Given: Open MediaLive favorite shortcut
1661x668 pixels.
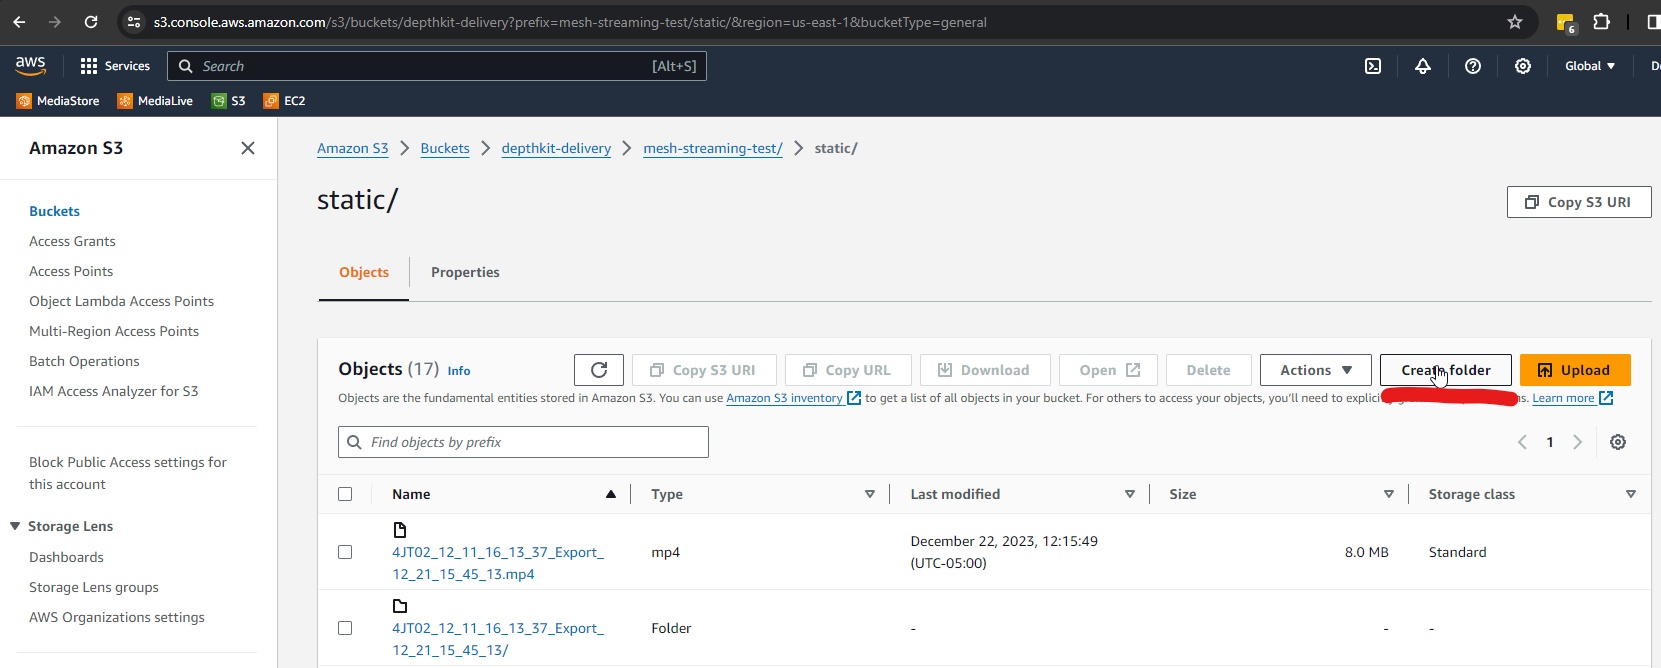Looking at the screenshot, I should [155, 101].
